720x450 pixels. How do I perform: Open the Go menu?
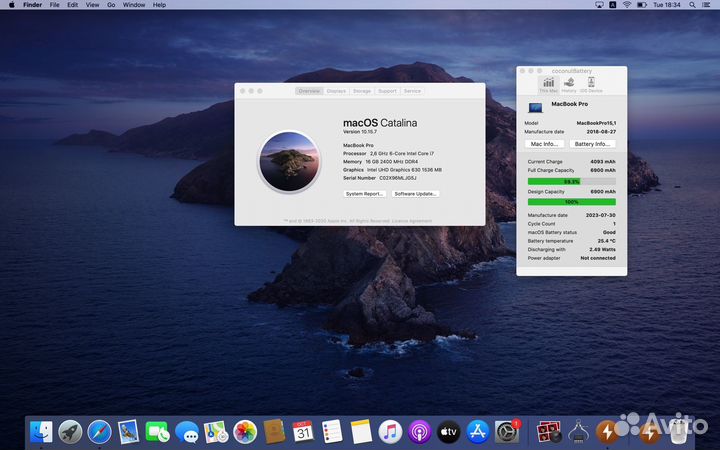click(111, 5)
